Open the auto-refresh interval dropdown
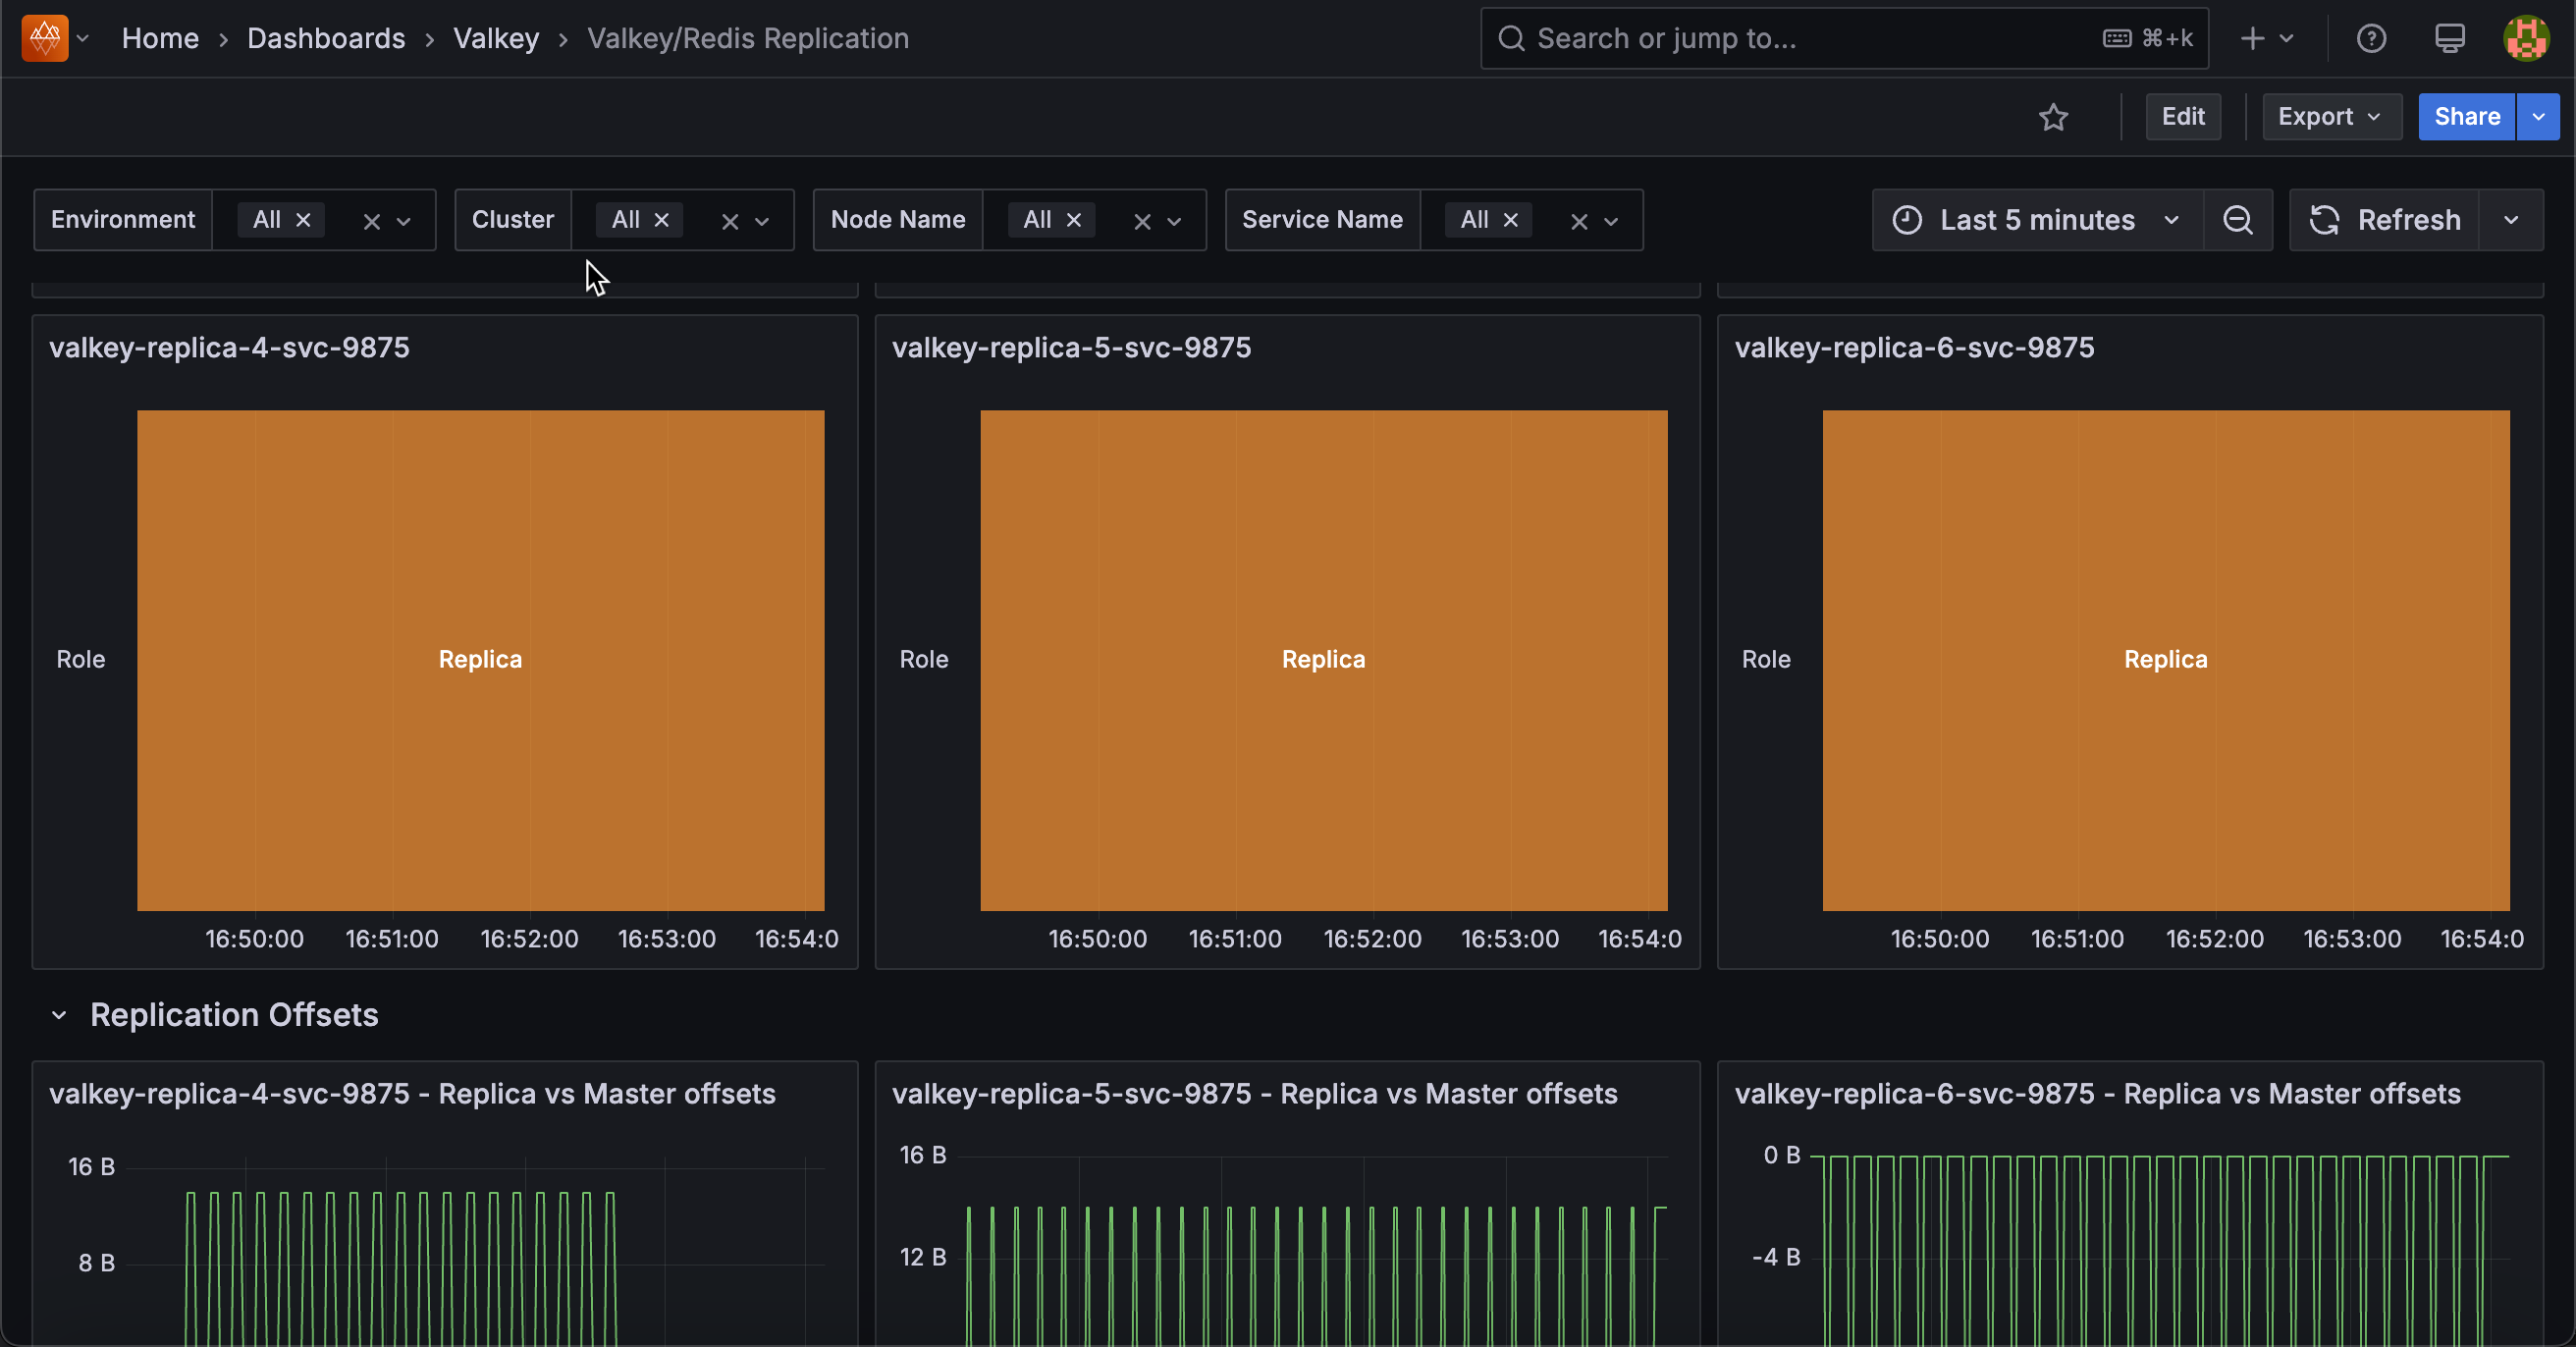2576x1347 pixels. click(2511, 220)
